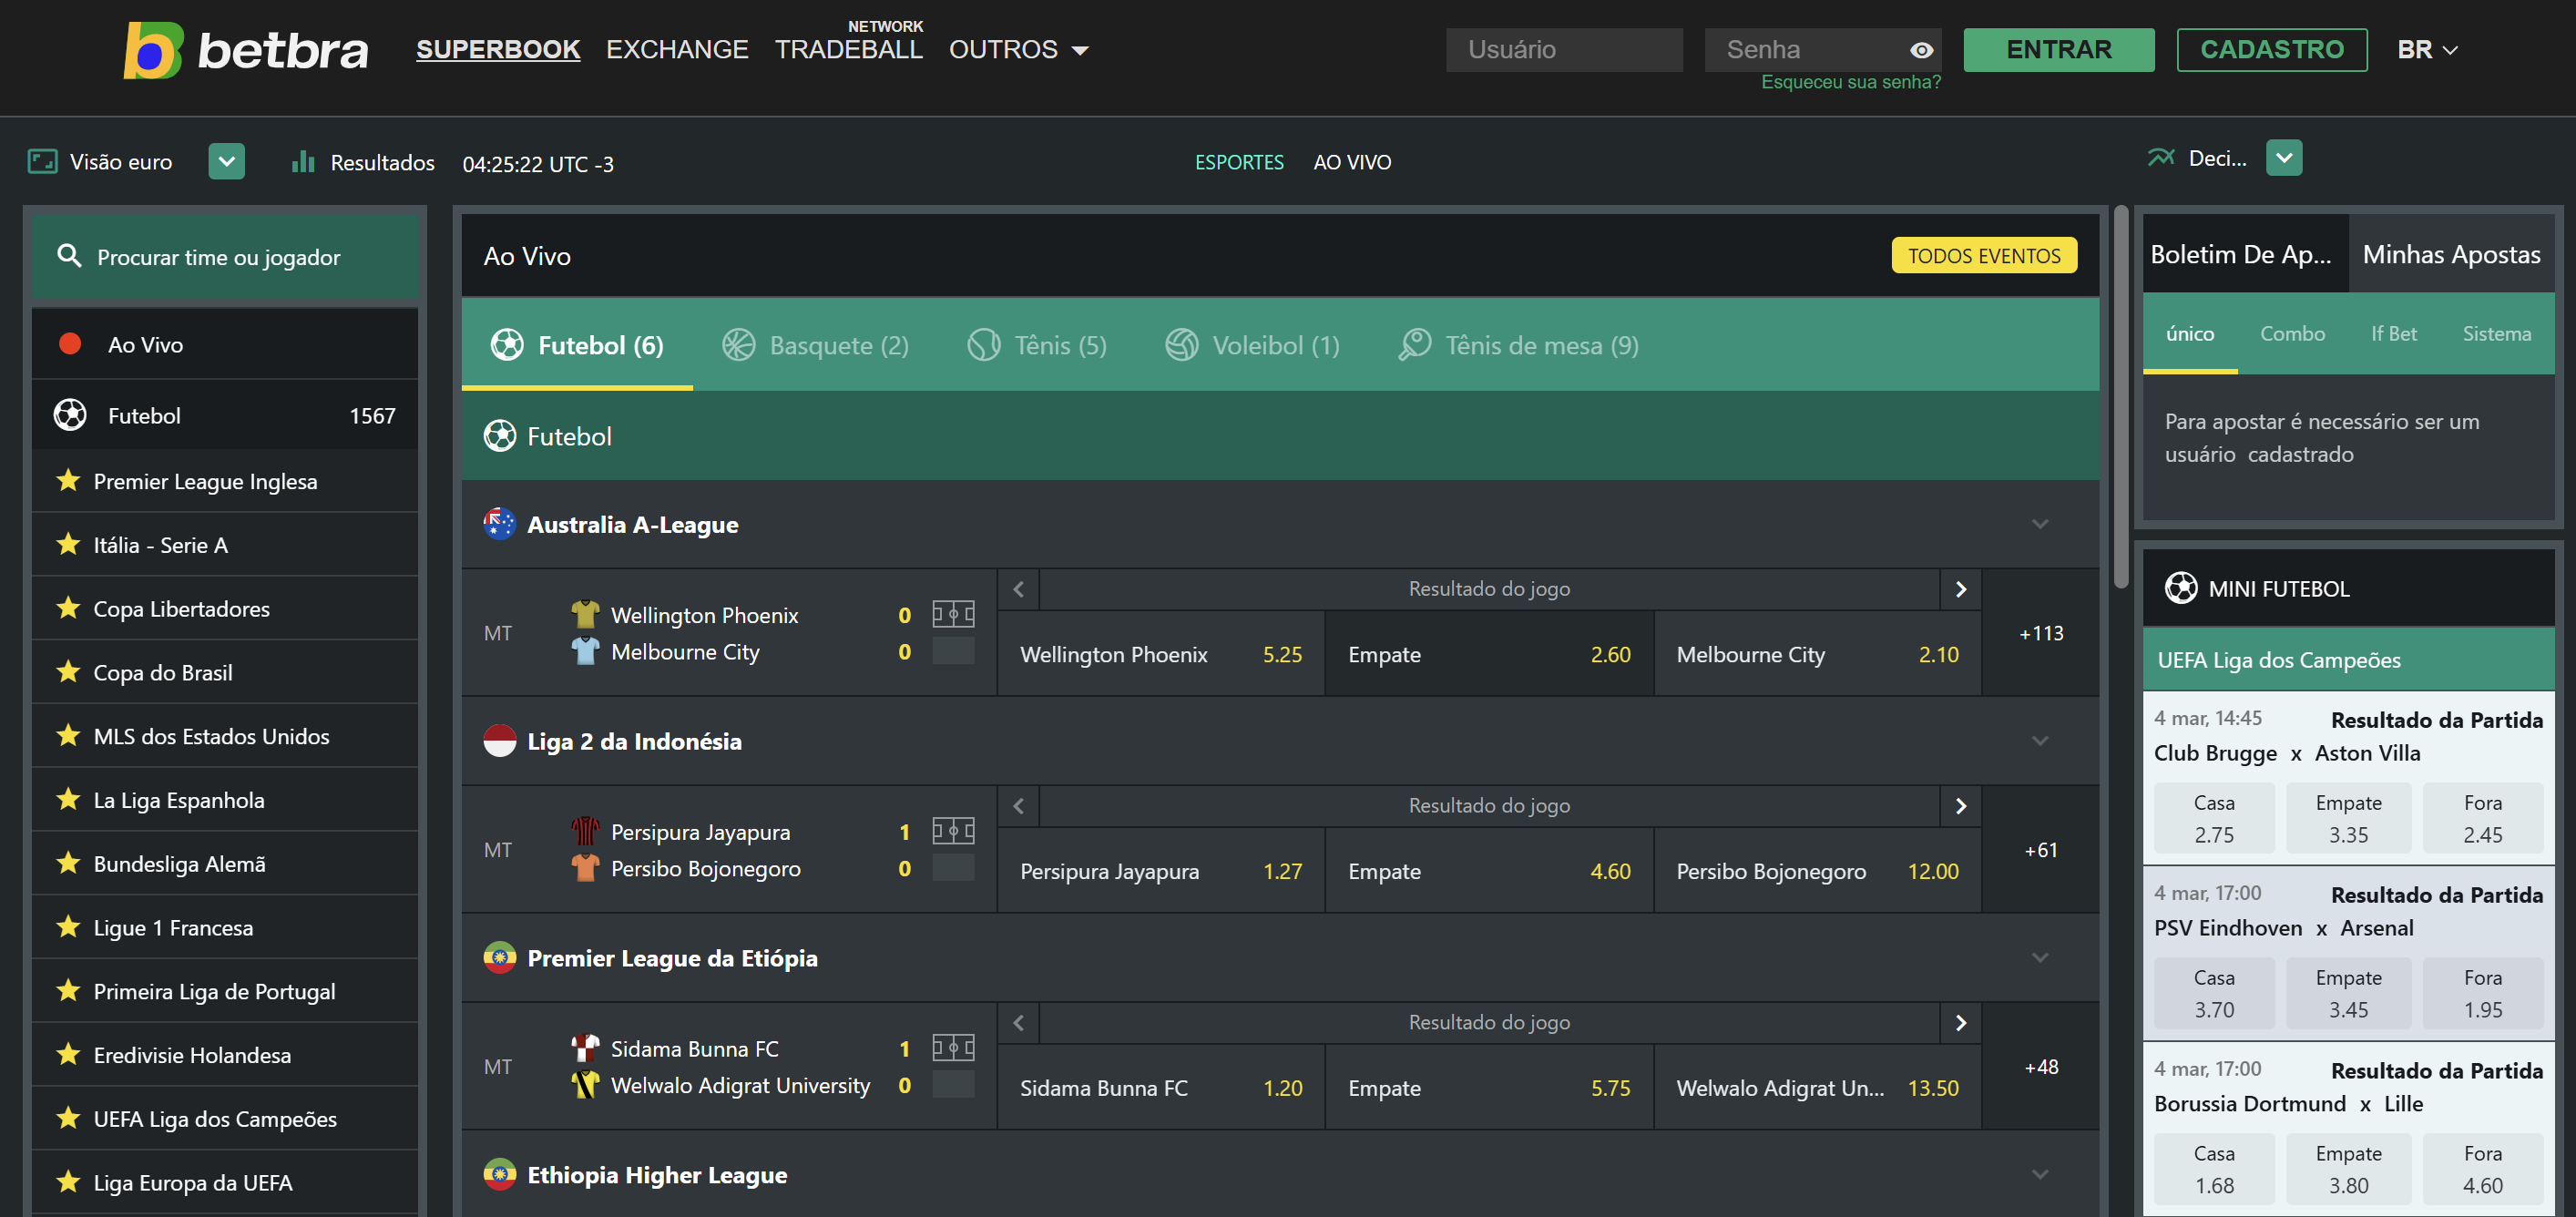Click the betbra logo
The width and height of the screenshot is (2576, 1217).
tap(246, 50)
